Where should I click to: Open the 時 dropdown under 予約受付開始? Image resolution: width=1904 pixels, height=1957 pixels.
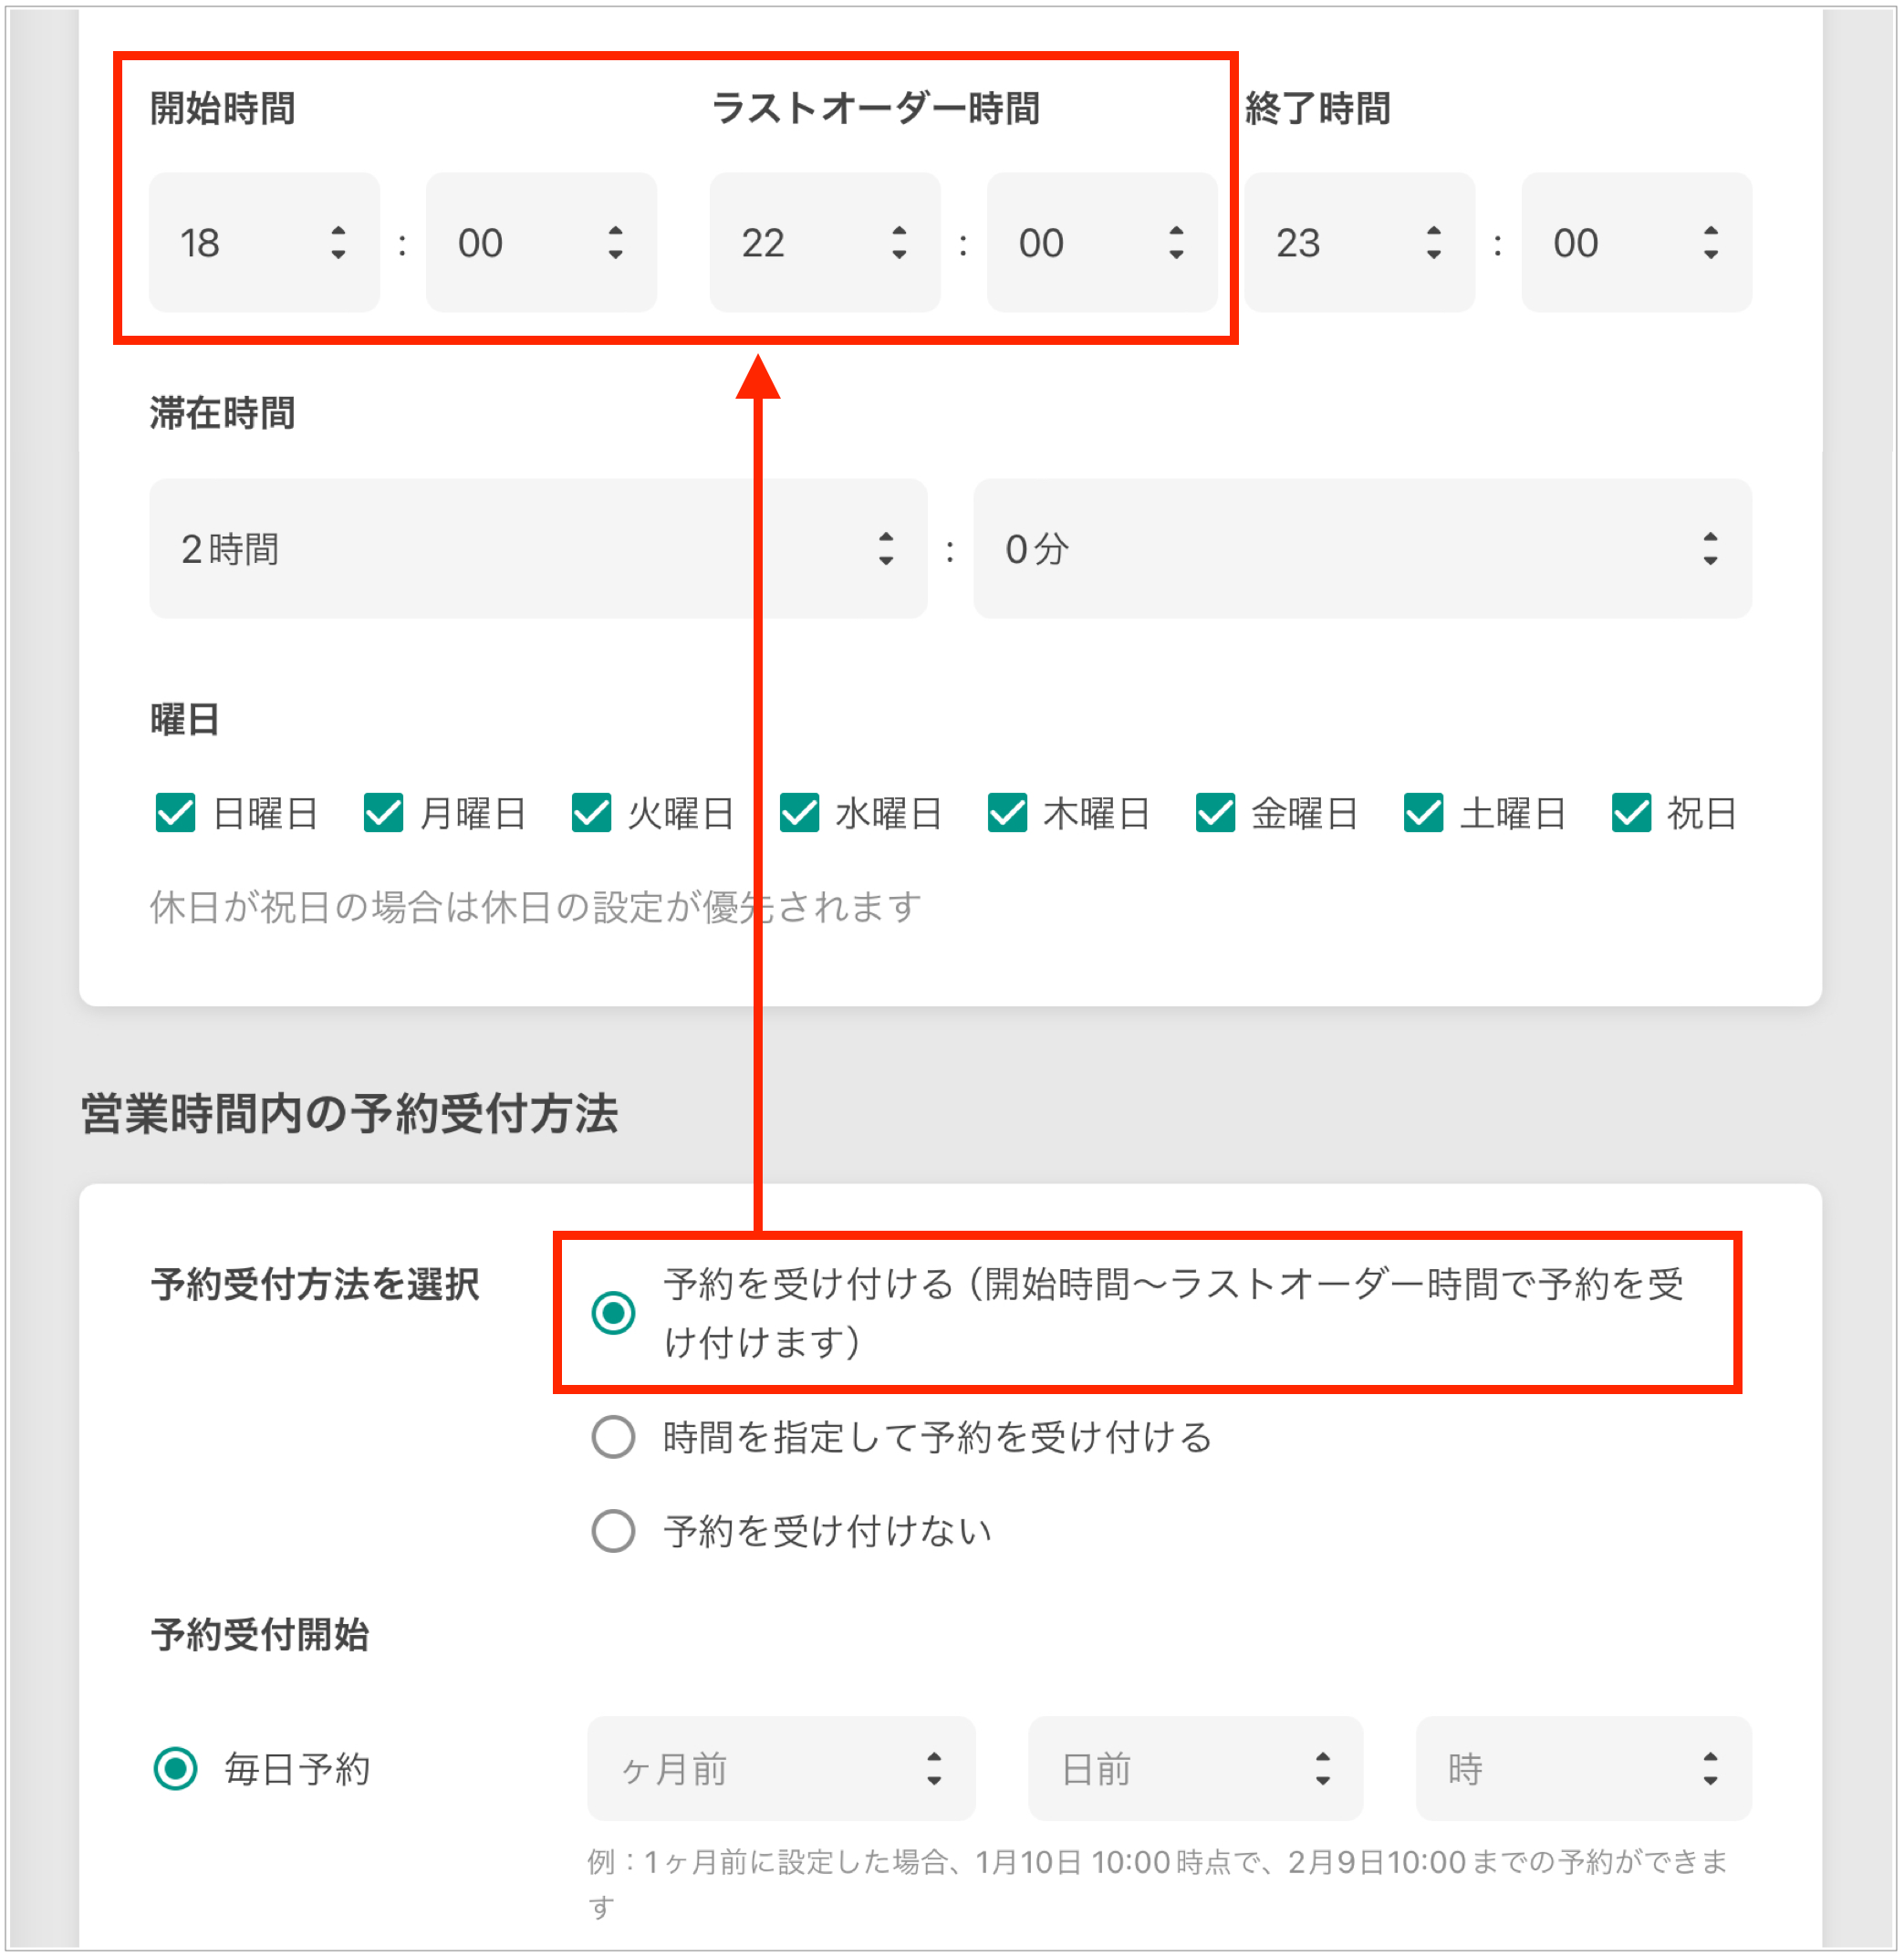(1584, 1769)
